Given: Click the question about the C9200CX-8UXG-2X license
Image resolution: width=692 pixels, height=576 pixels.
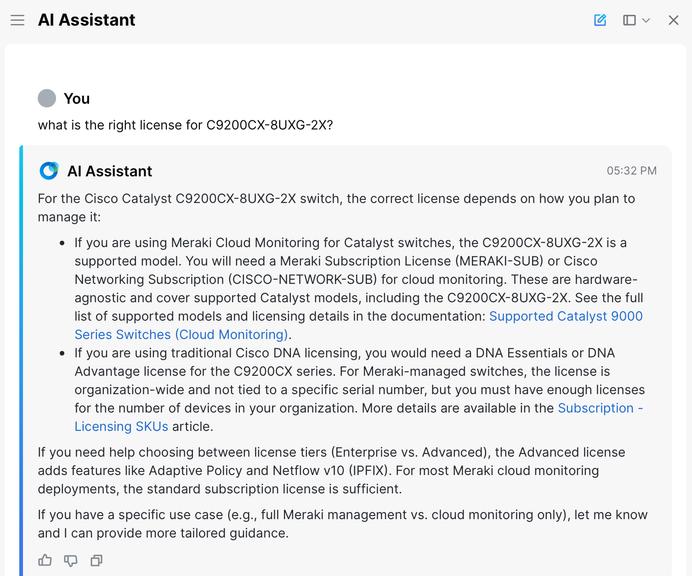Looking at the screenshot, I should [x=185, y=125].
